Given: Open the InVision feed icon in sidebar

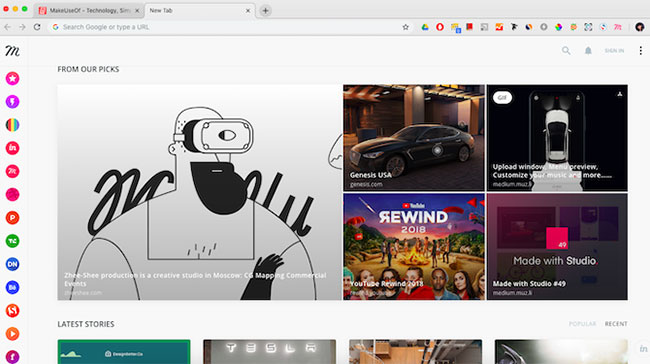Looking at the screenshot, I should pos(12,148).
